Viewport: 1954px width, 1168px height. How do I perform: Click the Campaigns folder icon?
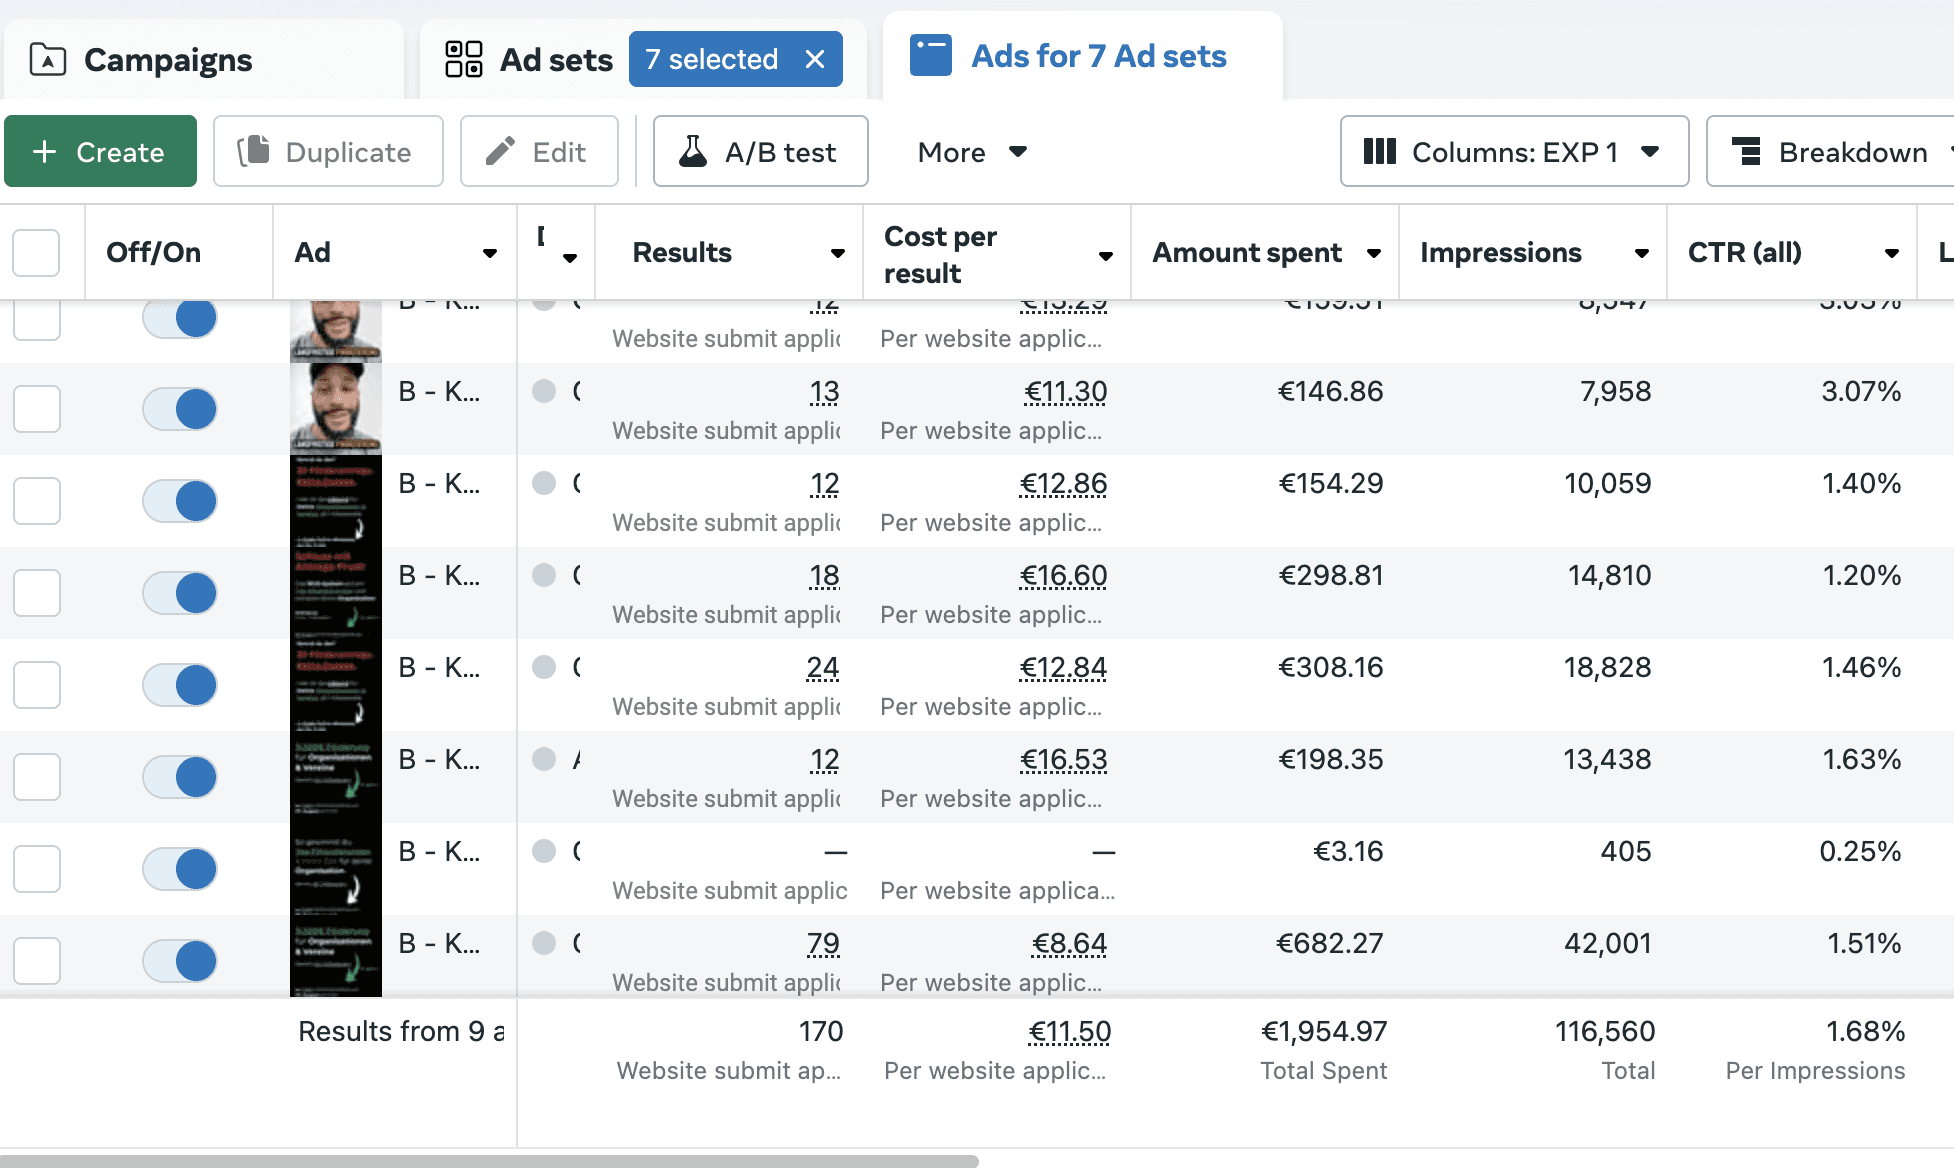[x=48, y=60]
